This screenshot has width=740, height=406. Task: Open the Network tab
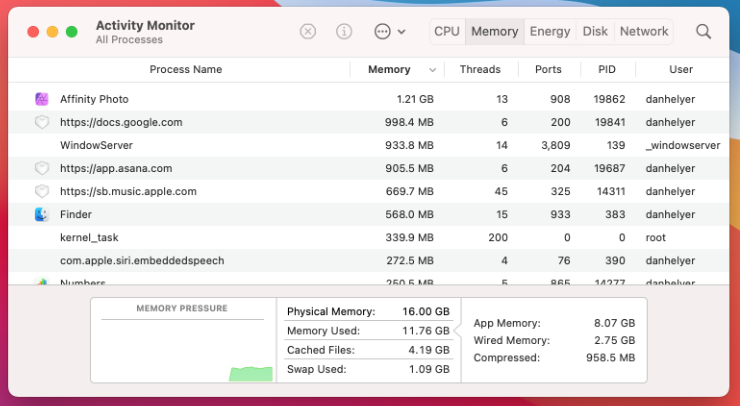click(644, 32)
